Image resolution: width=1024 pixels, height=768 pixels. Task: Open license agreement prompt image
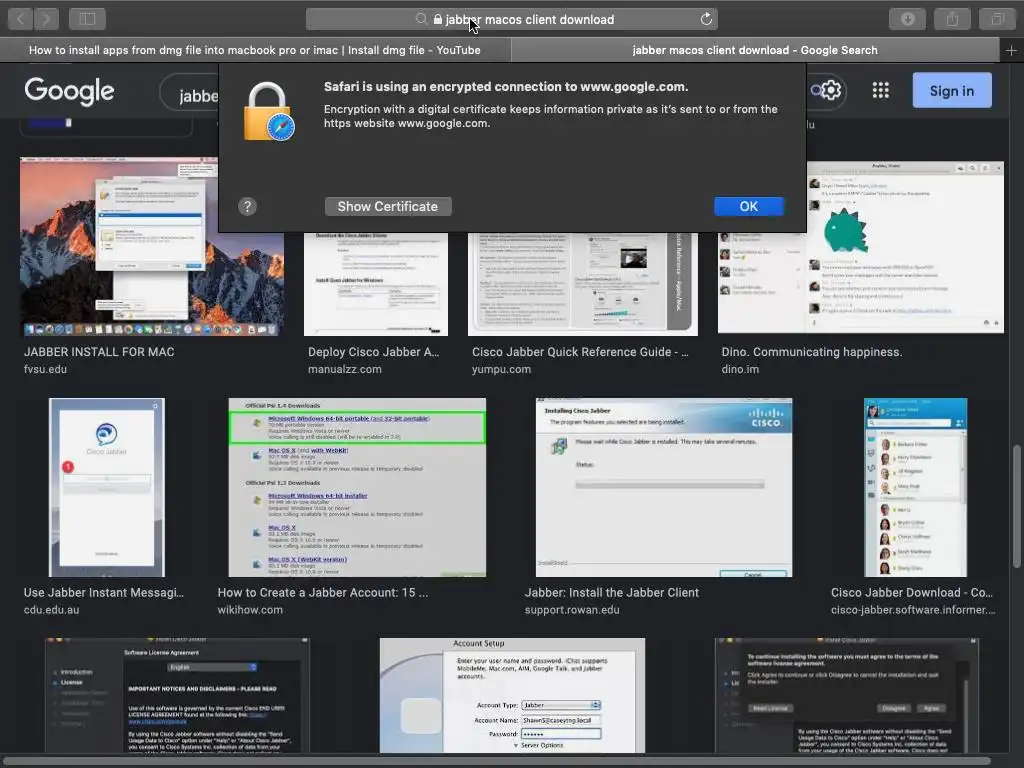[x=846, y=696]
